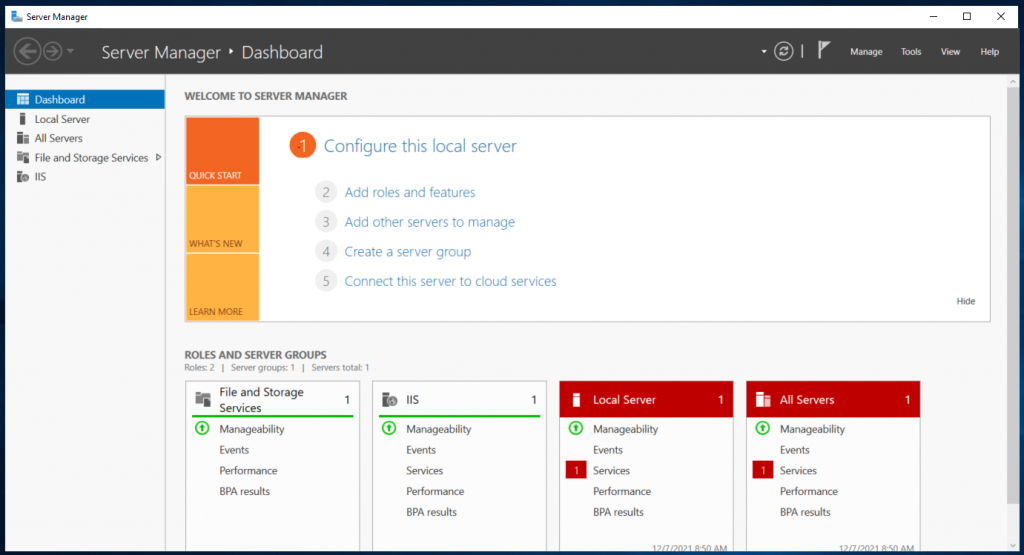1024x555 pixels.
Task: Open the Help menu
Action: tap(989, 52)
